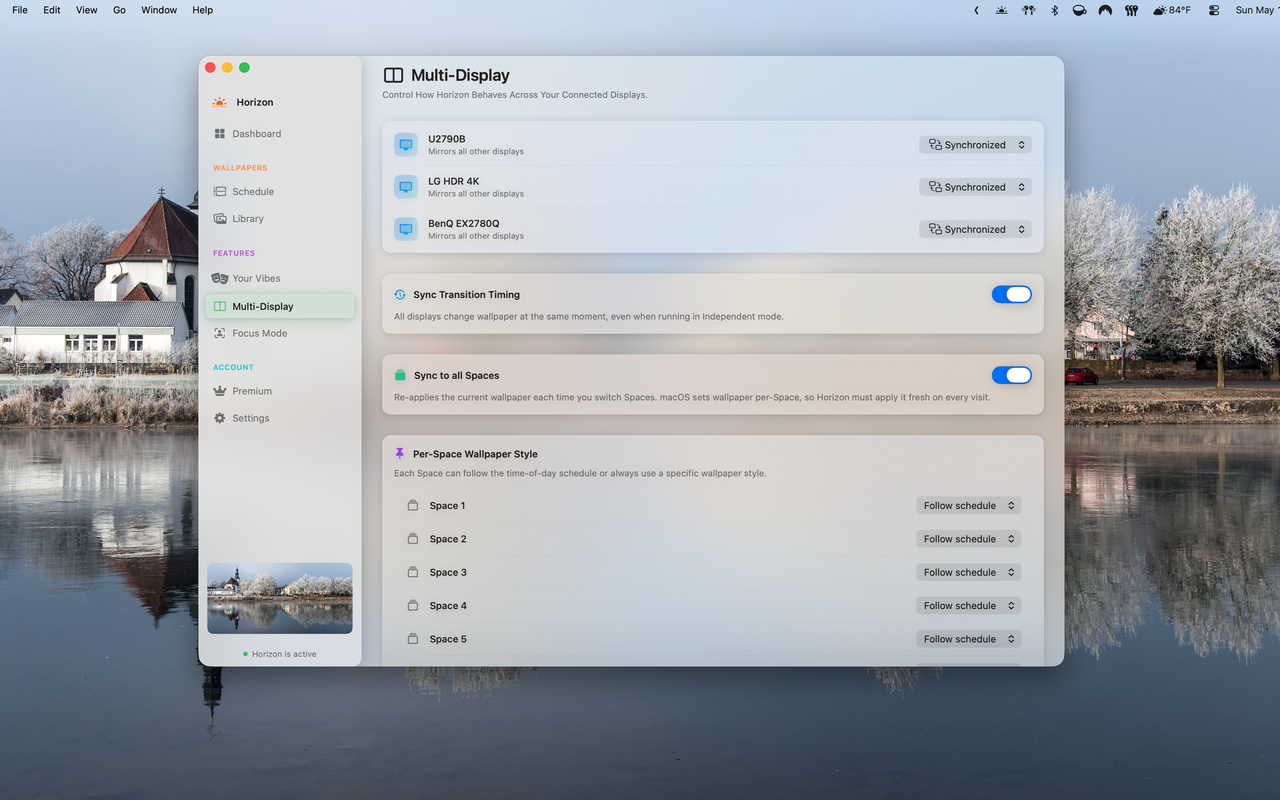Open U2790B Synchronized mode dropdown
1280x800 pixels.
[975, 145]
